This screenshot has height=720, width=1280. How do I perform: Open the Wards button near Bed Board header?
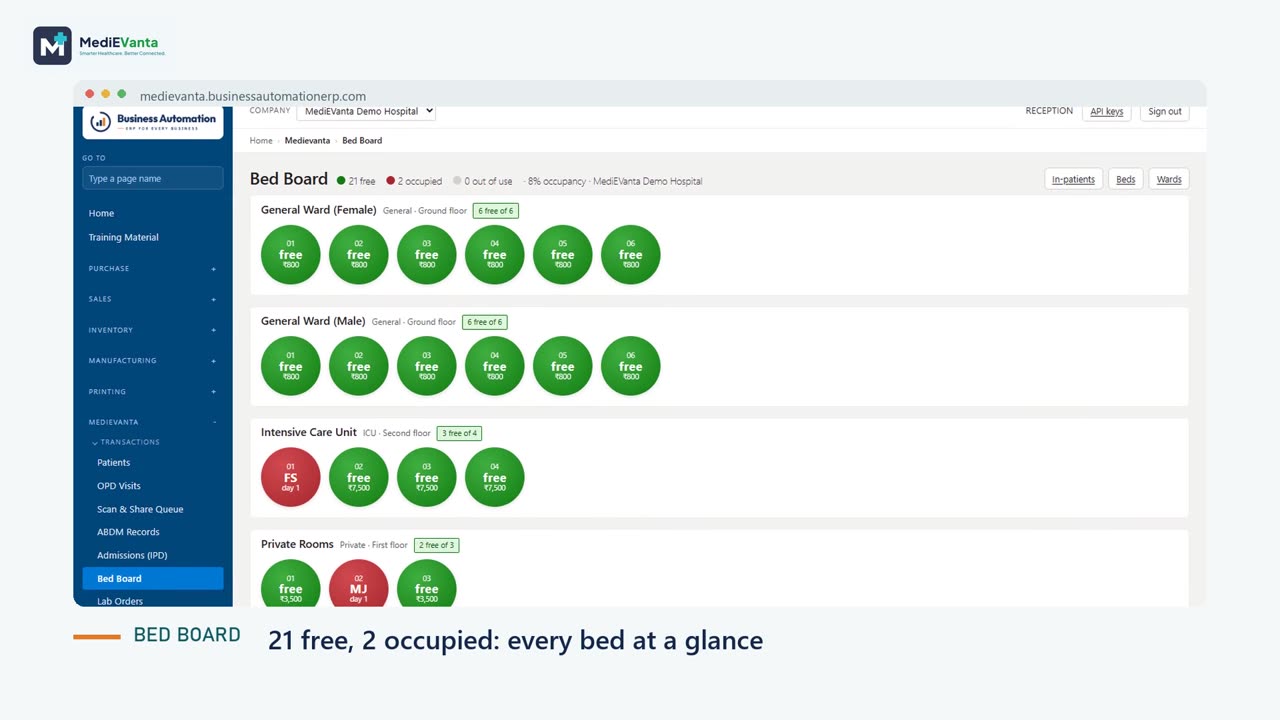[1169, 179]
